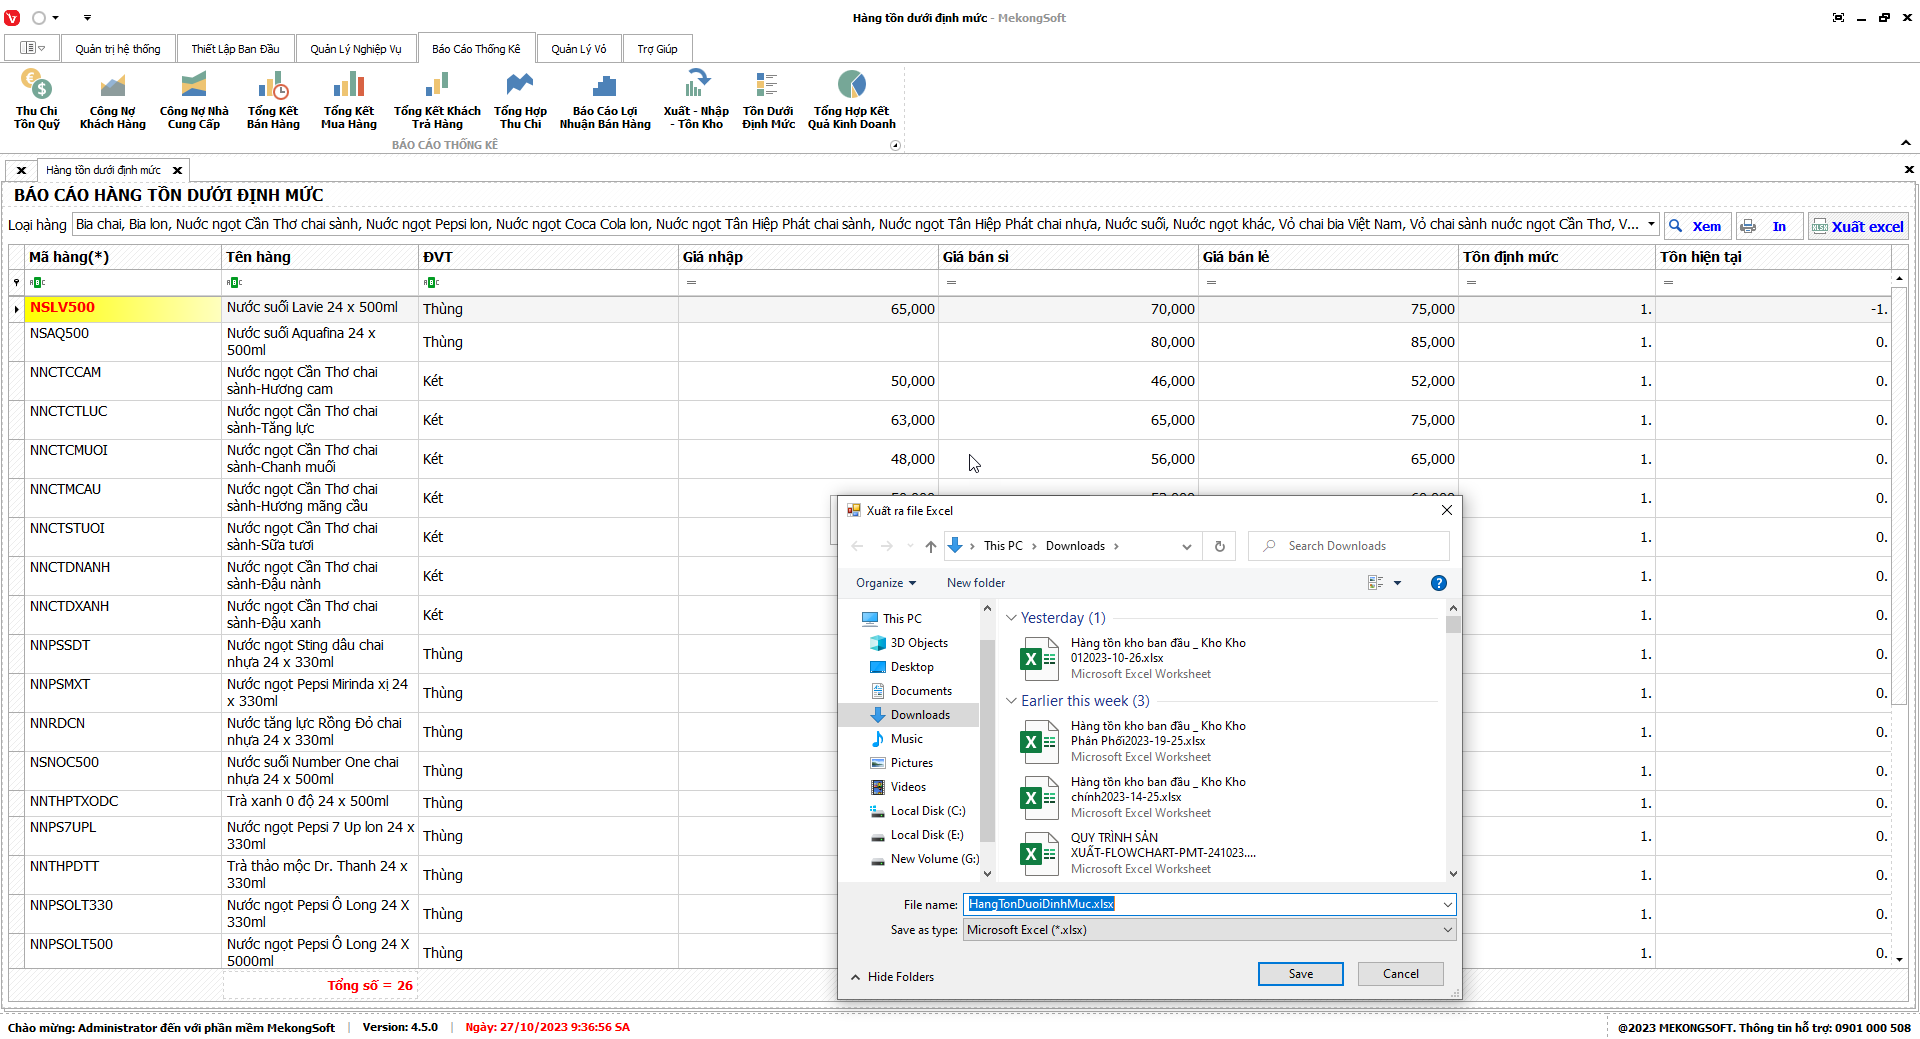The image size is (1920, 1039).
Task: Open Công Nợ Khách Hàng report
Action: point(112,99)
